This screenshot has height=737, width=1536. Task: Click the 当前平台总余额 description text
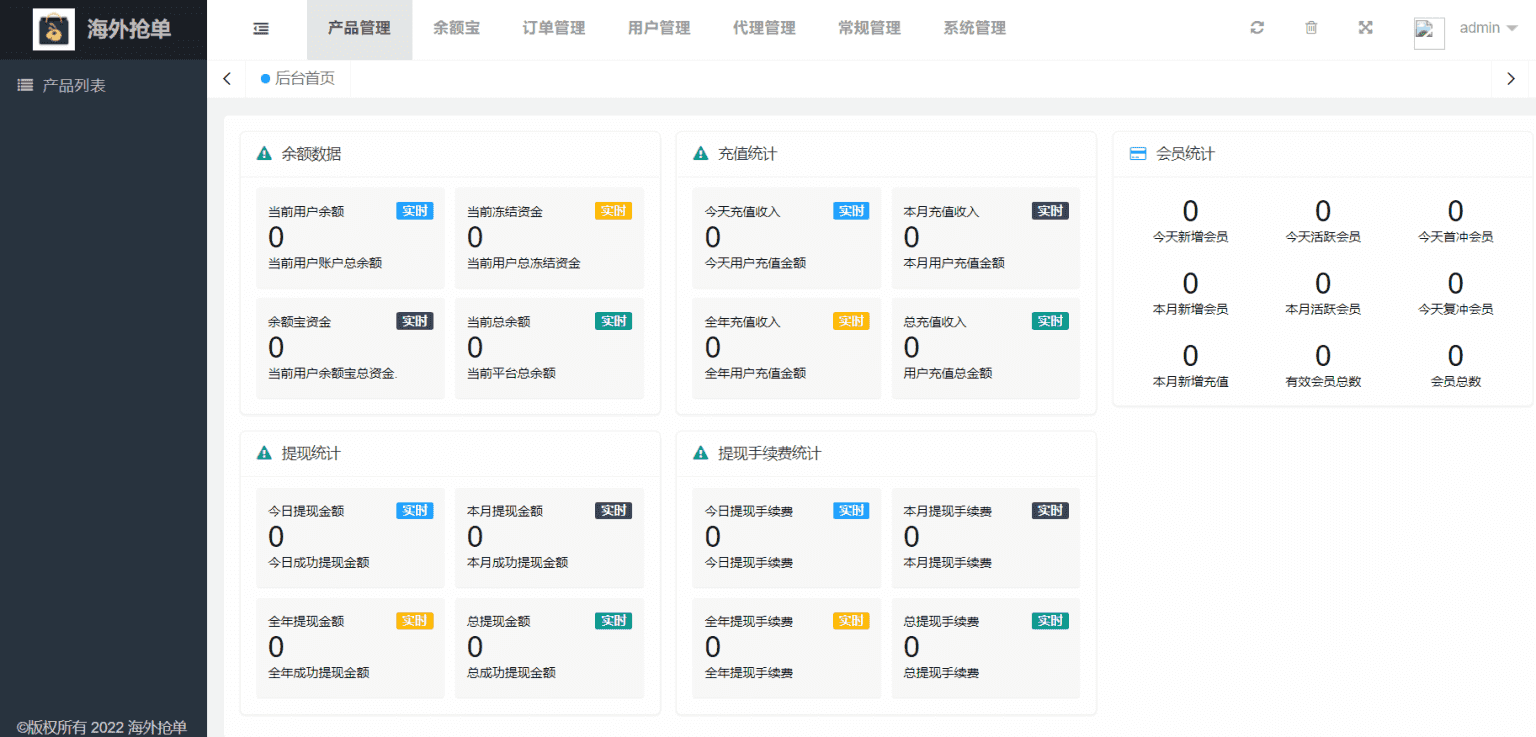pyautogui.click(x=511, y=373)
